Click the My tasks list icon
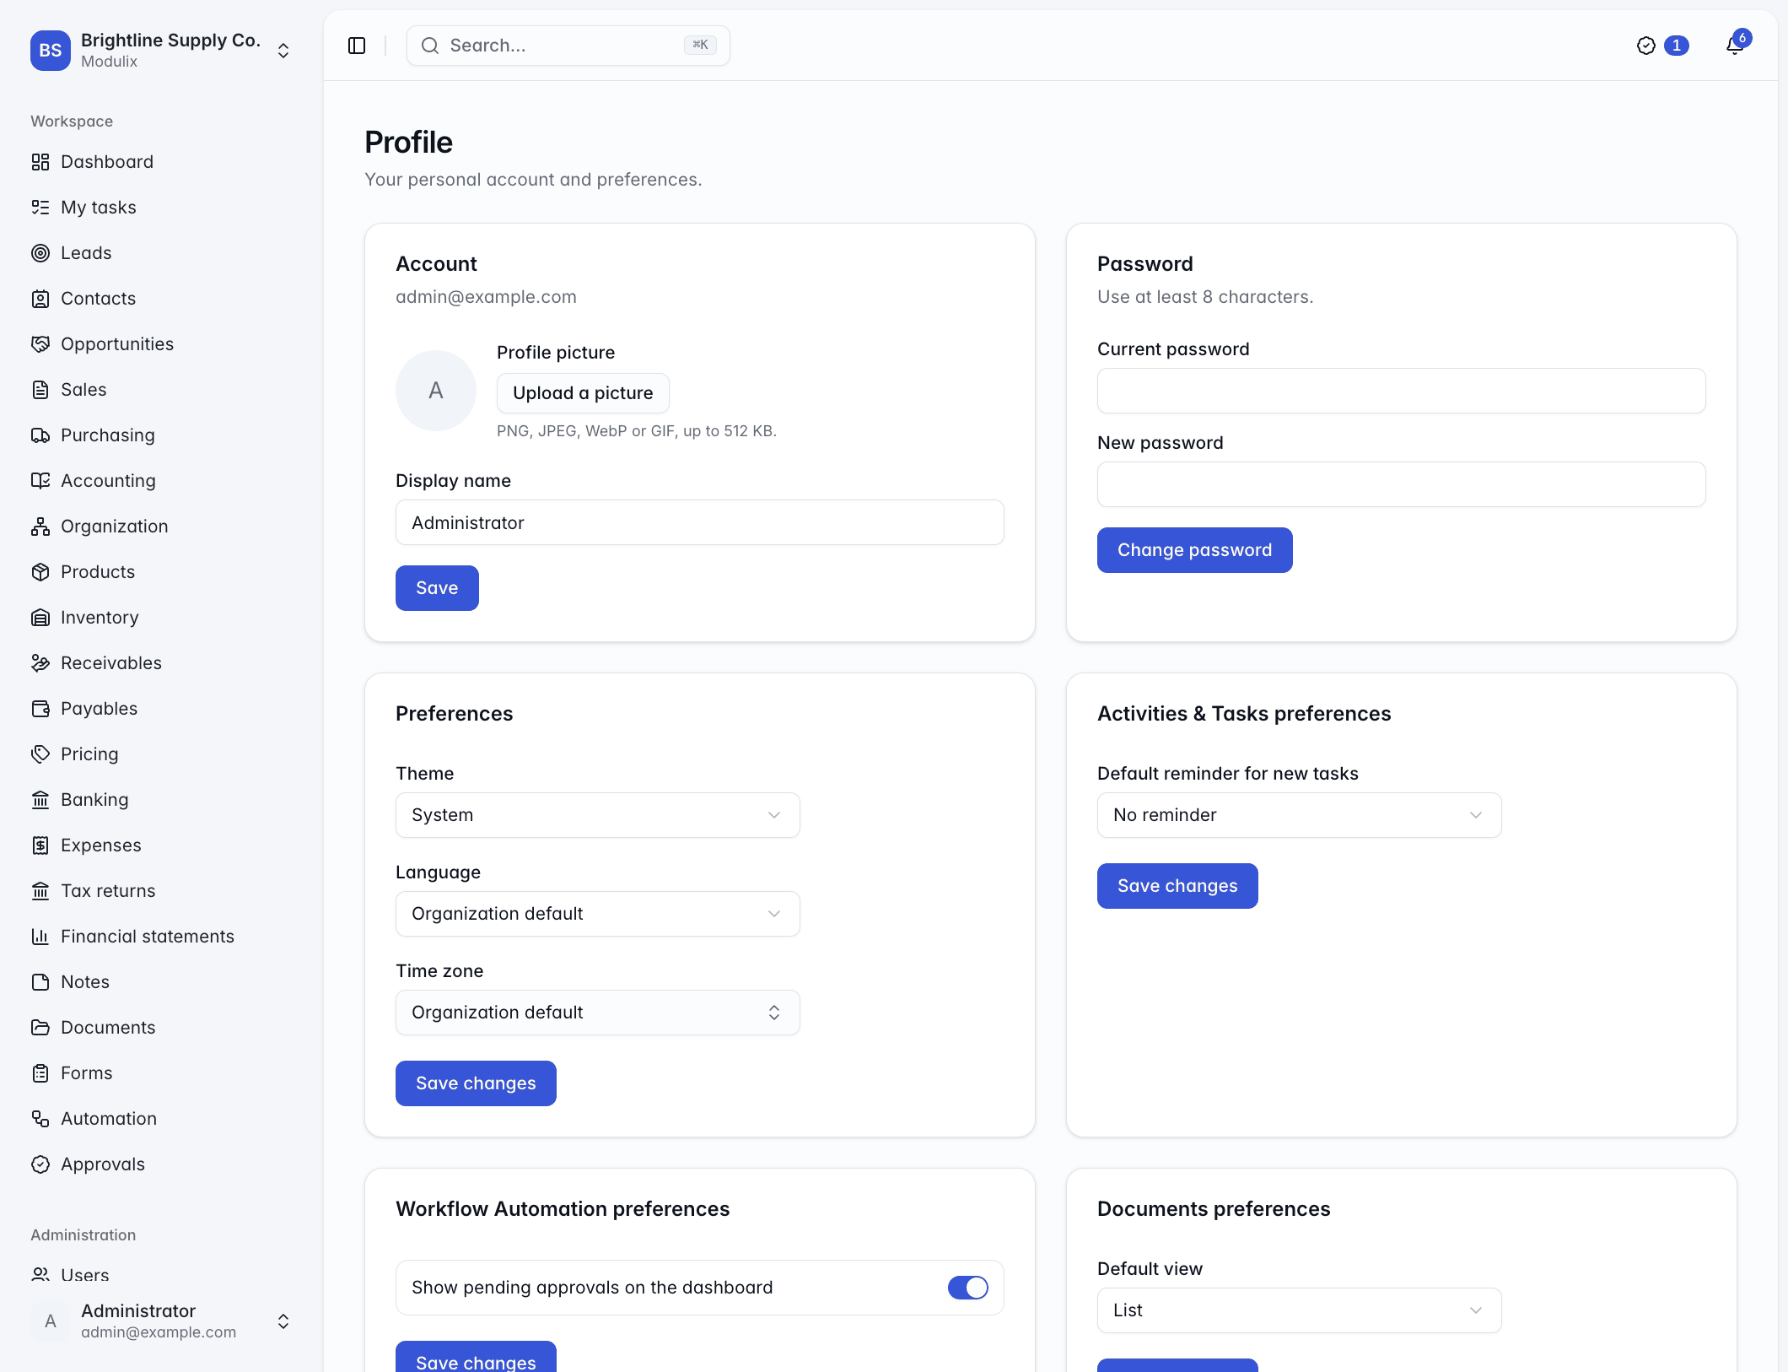 click(x=40, y=207)
